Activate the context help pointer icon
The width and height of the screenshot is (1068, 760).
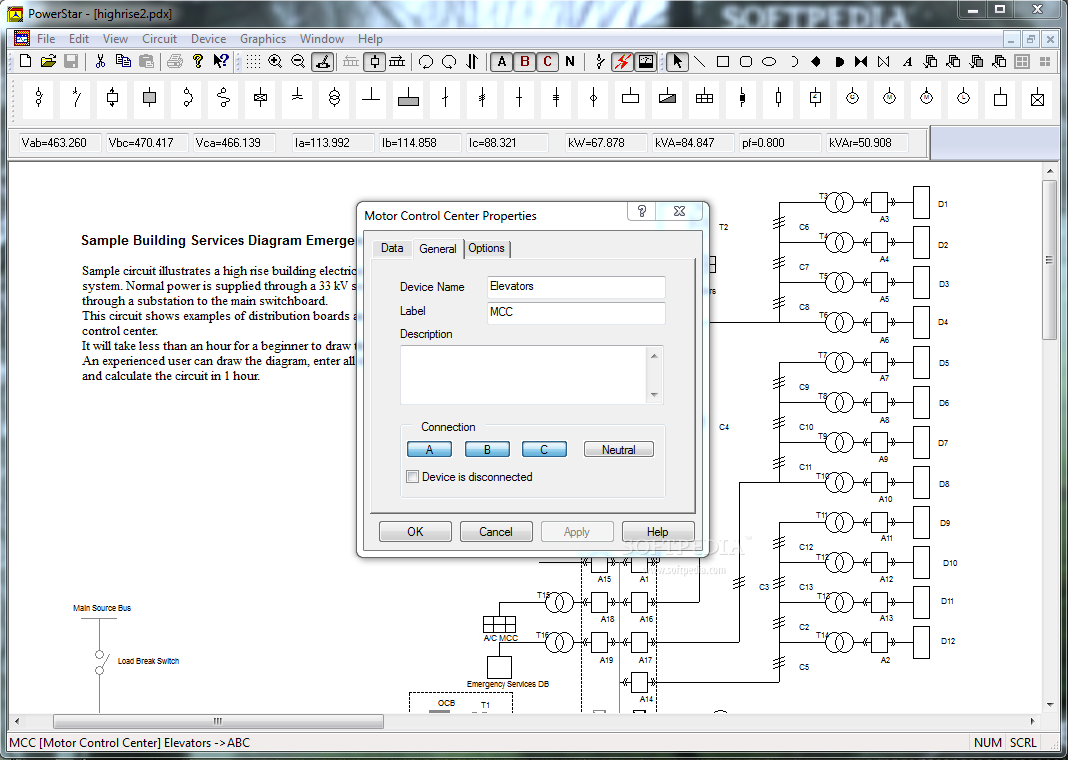(x=221, y=62)
